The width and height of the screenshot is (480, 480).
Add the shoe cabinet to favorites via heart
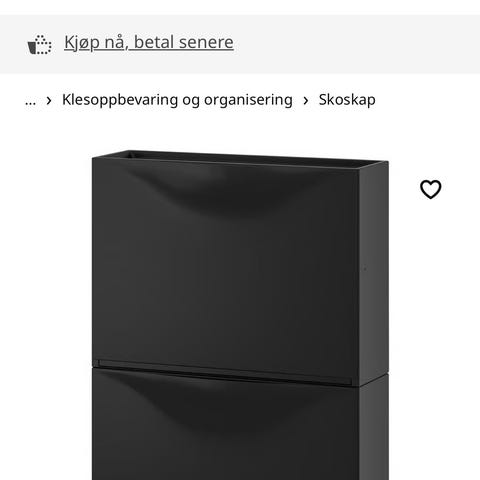click(430, 189)
